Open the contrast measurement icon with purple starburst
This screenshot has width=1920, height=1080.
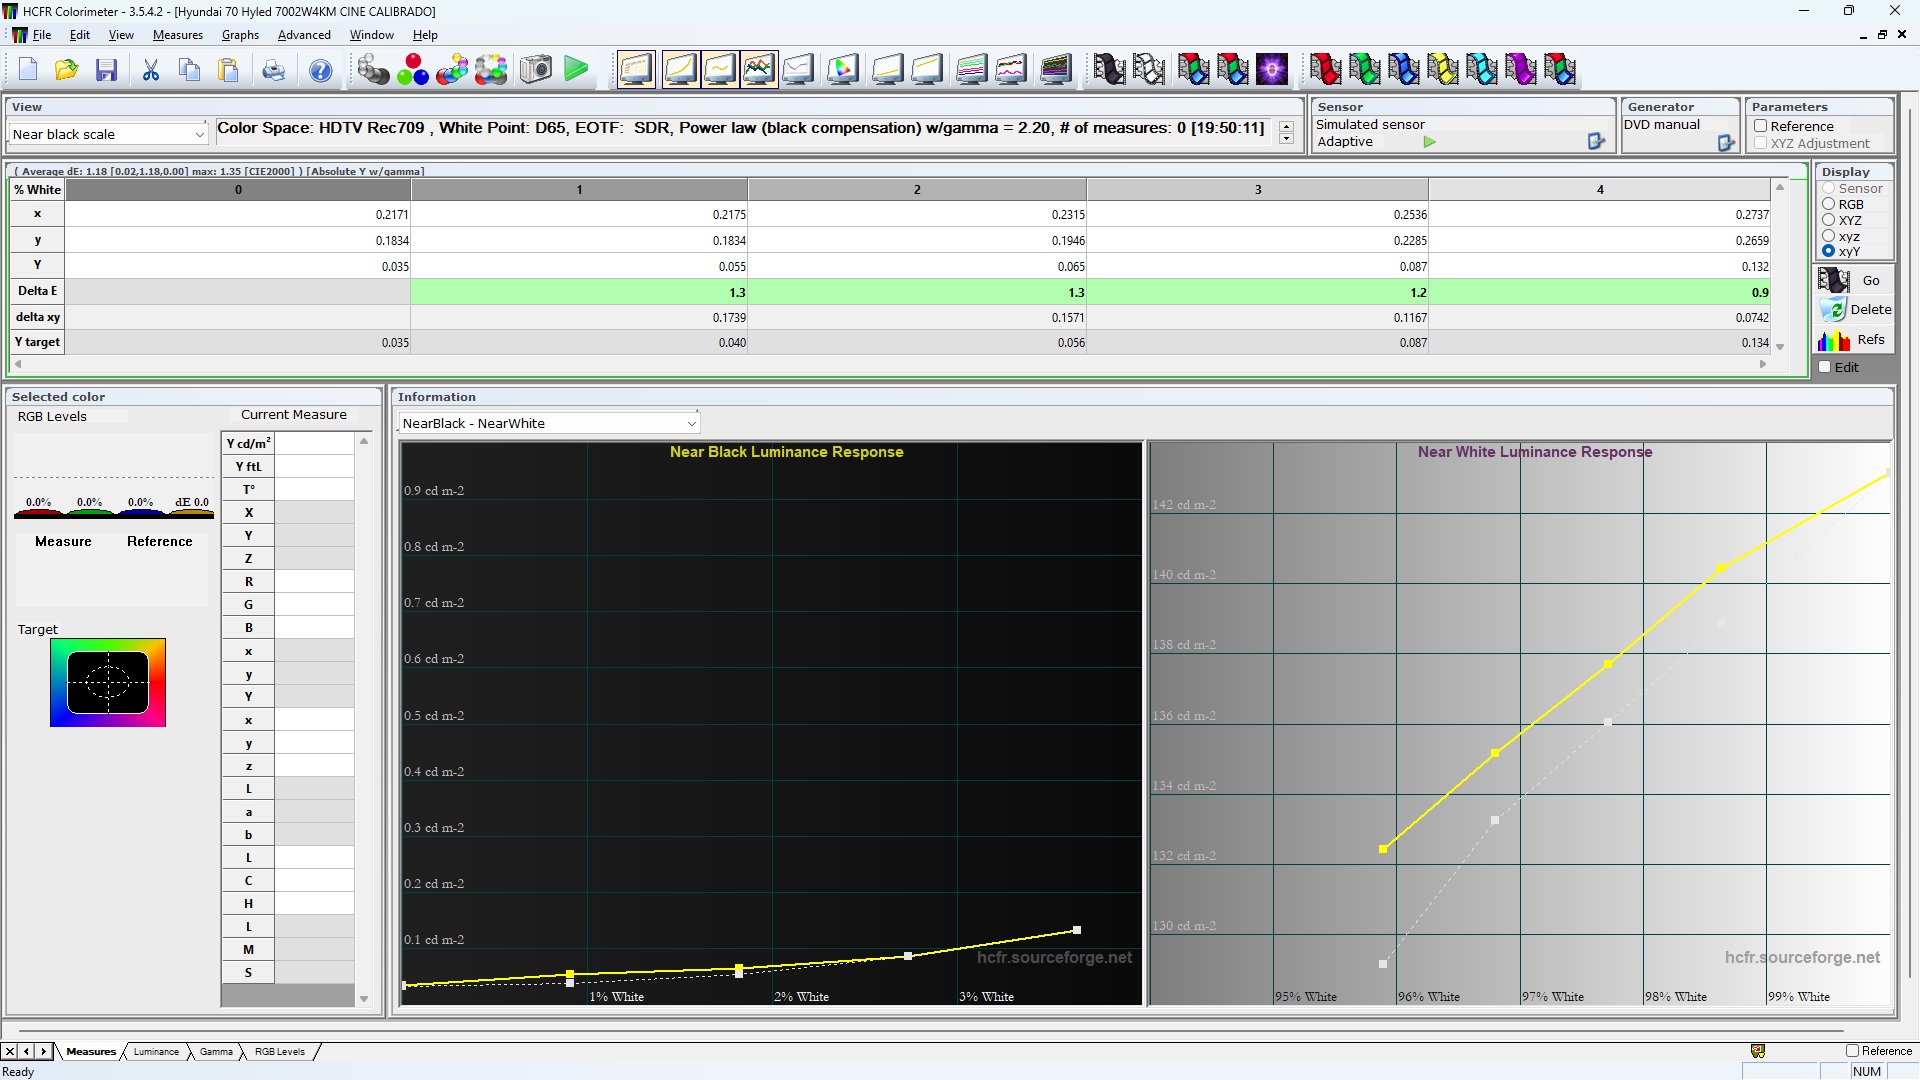click(x=1272, y=69)
